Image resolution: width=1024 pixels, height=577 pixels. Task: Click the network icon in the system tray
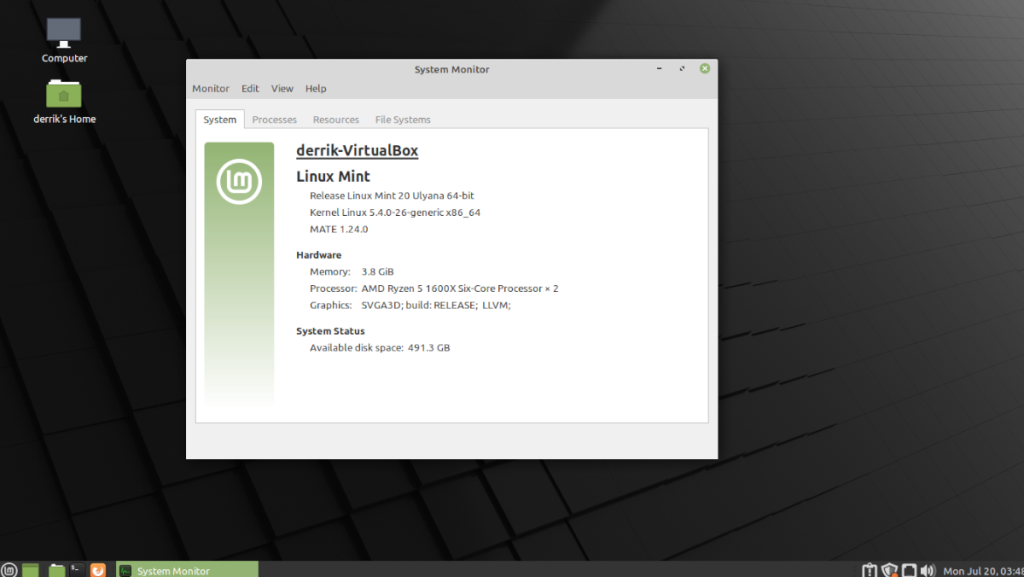point(909,569)
